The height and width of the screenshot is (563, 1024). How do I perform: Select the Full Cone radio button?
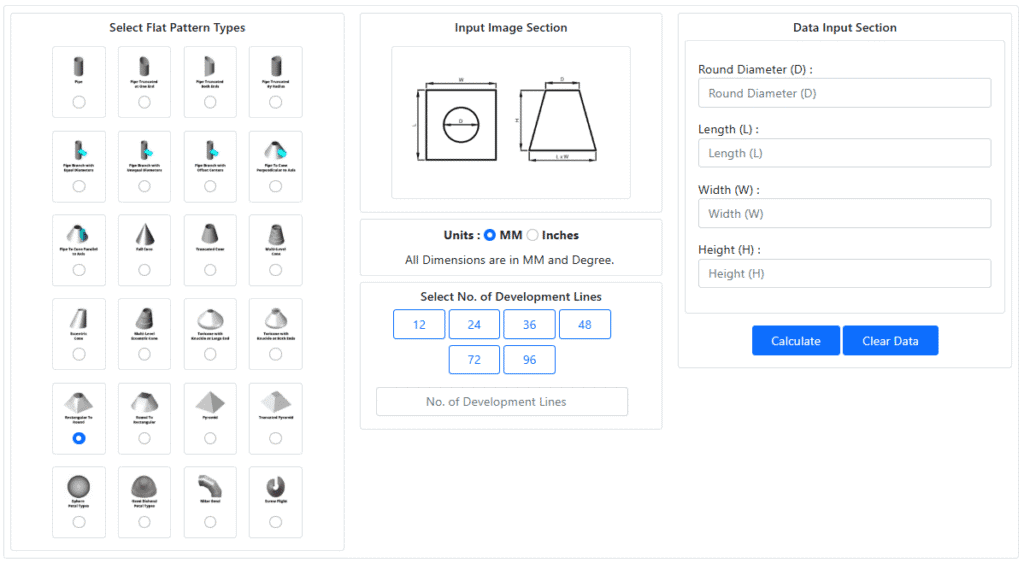click(144, 270)
